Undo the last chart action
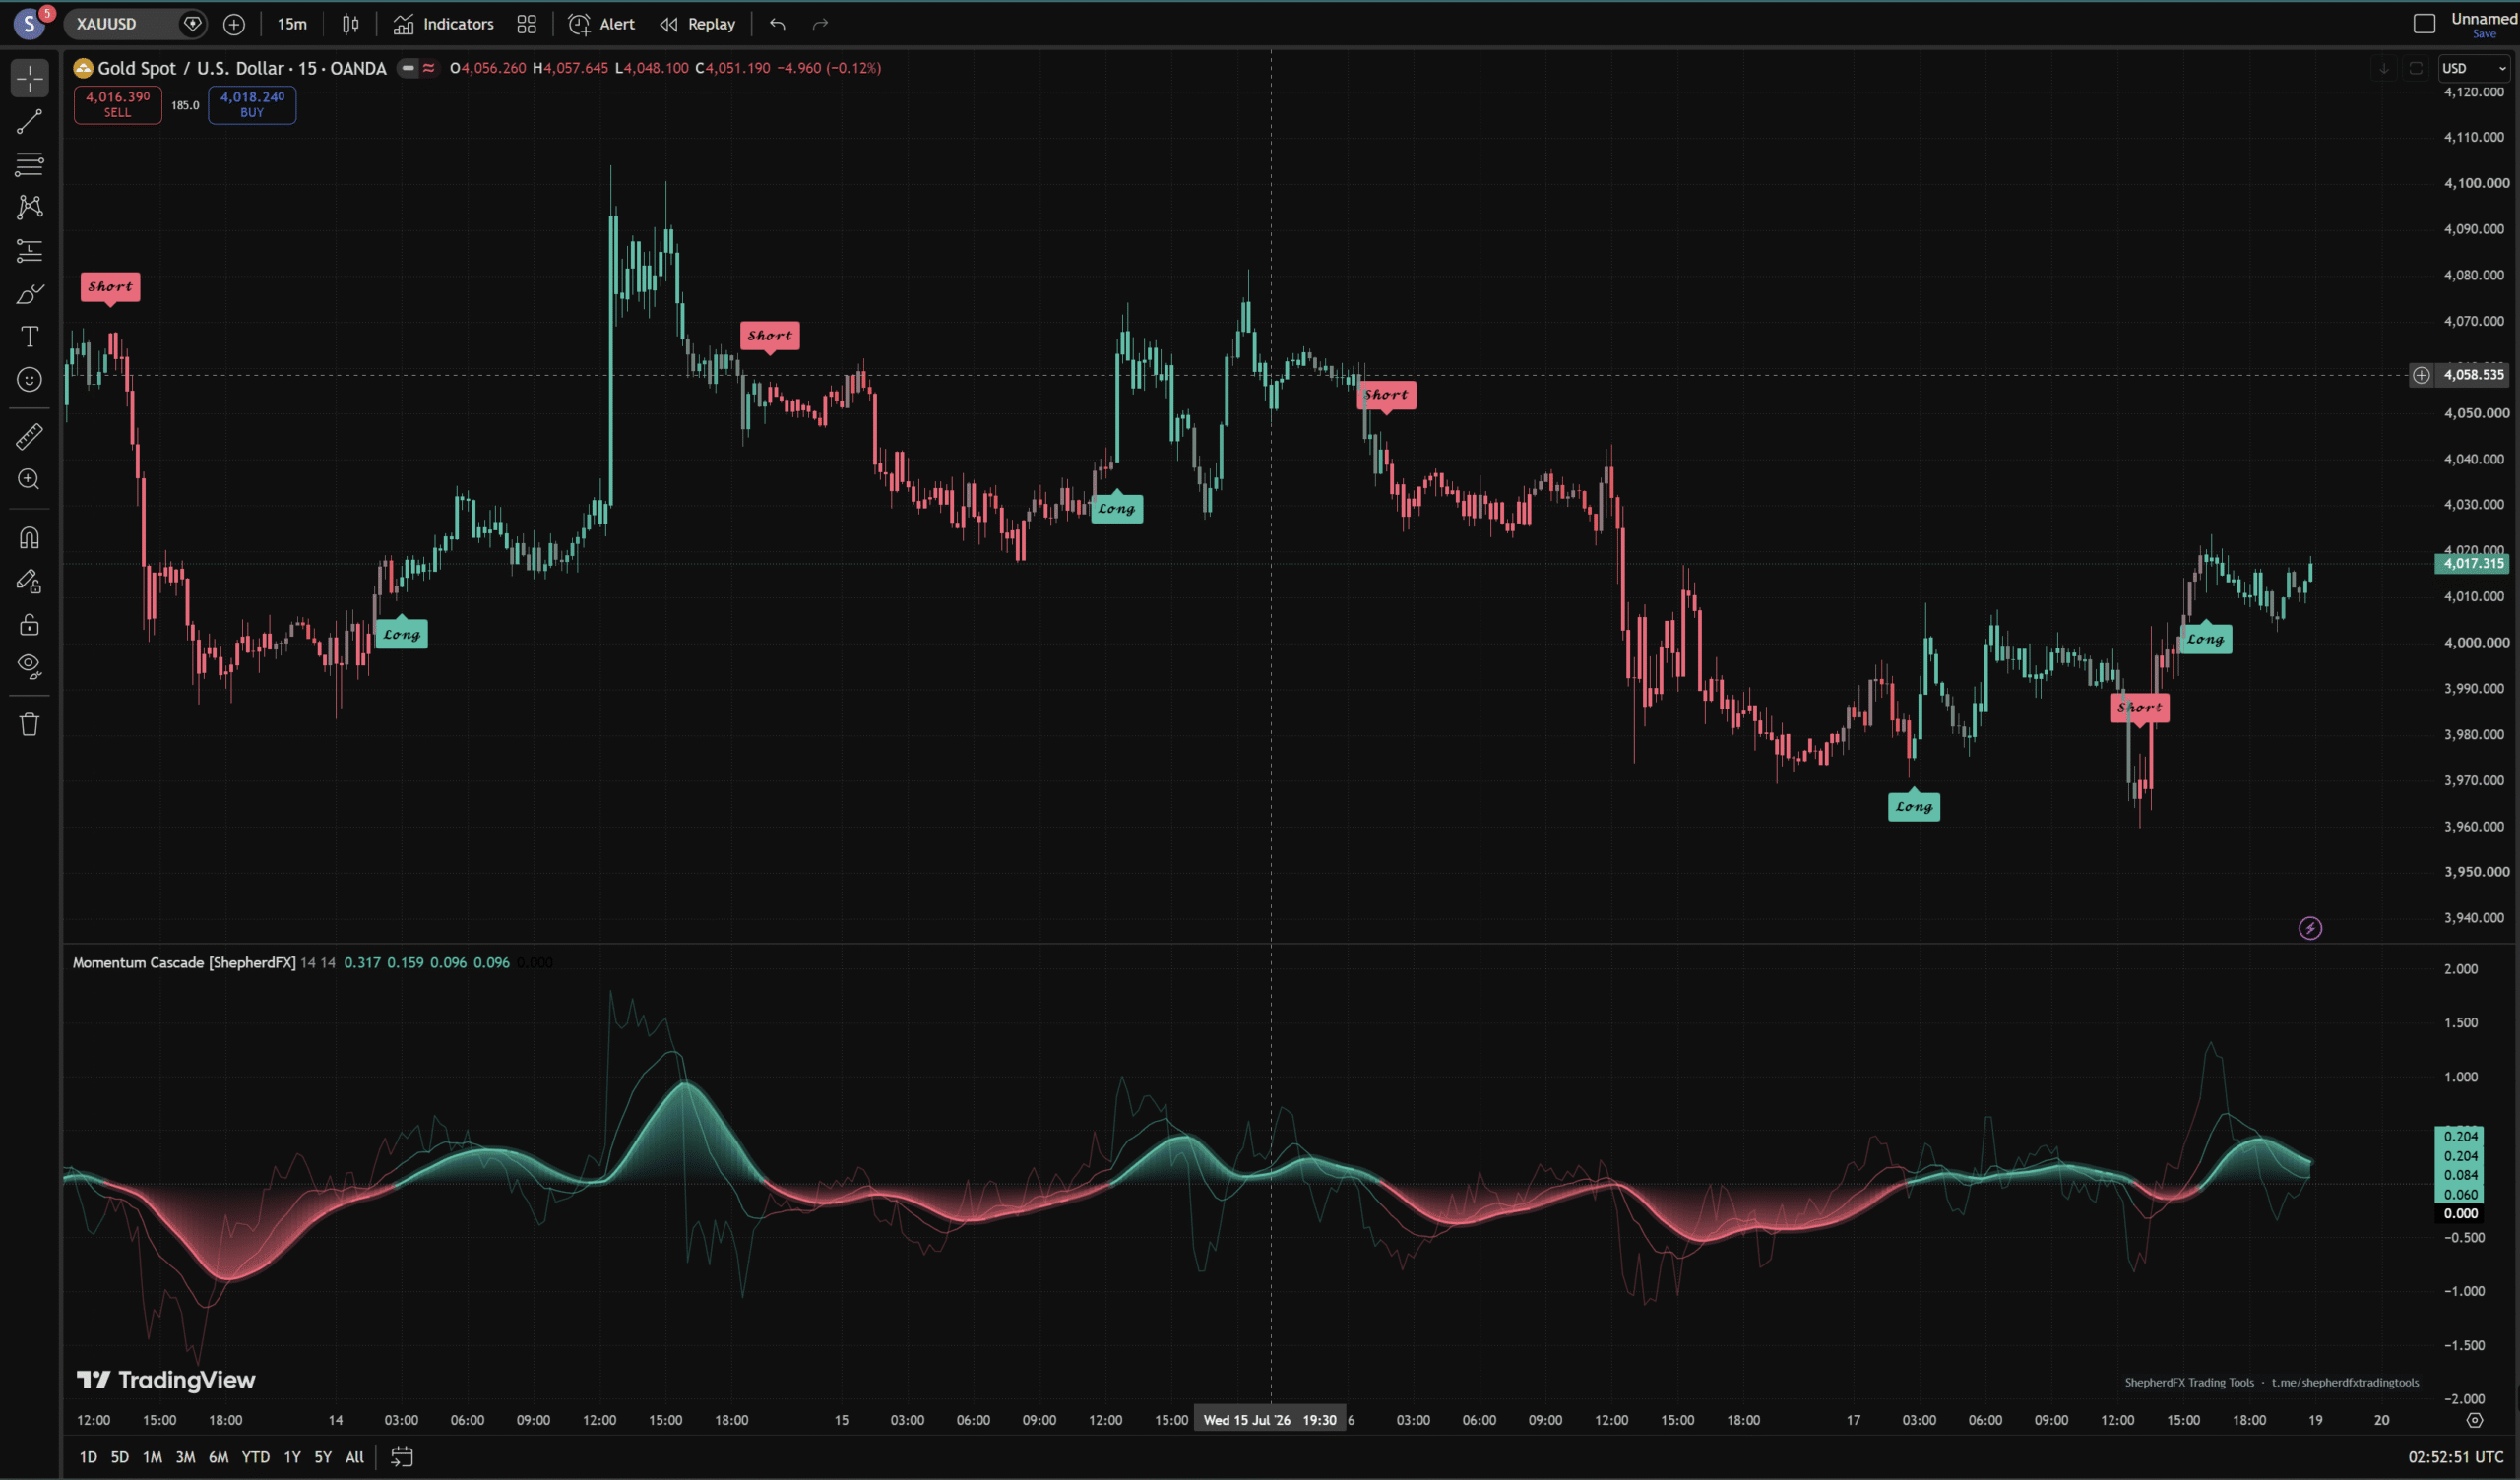The image size is (2520, 1480). (777, 24)
